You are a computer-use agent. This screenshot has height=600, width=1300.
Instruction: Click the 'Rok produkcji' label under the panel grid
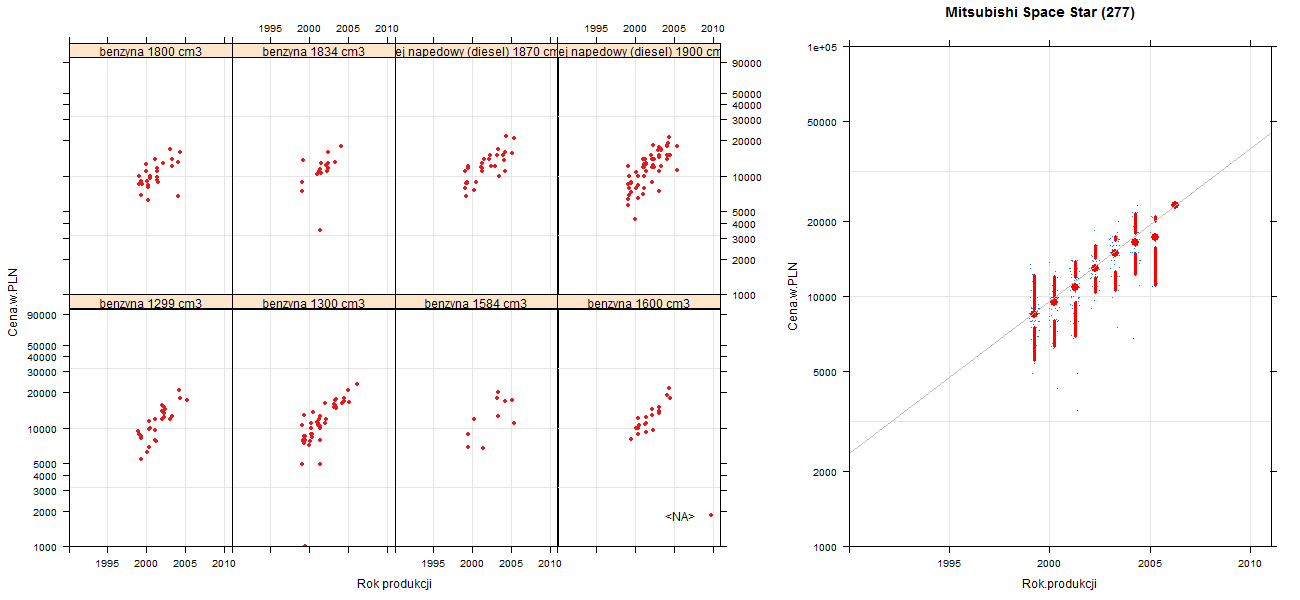(394, 584)
